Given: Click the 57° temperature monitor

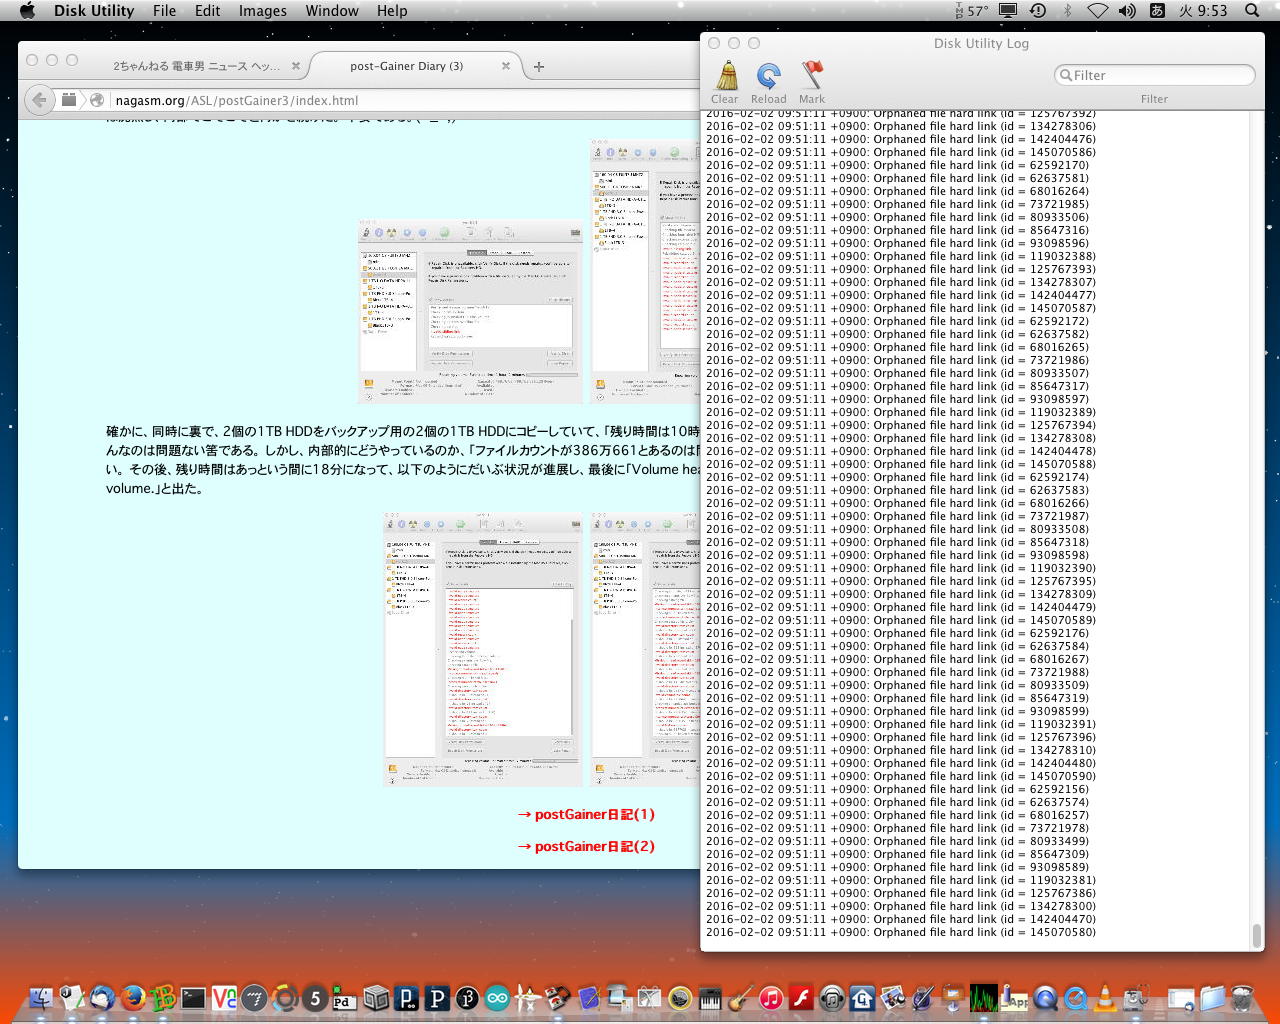Looking at the screenshot, I should (x=971, y=11).
